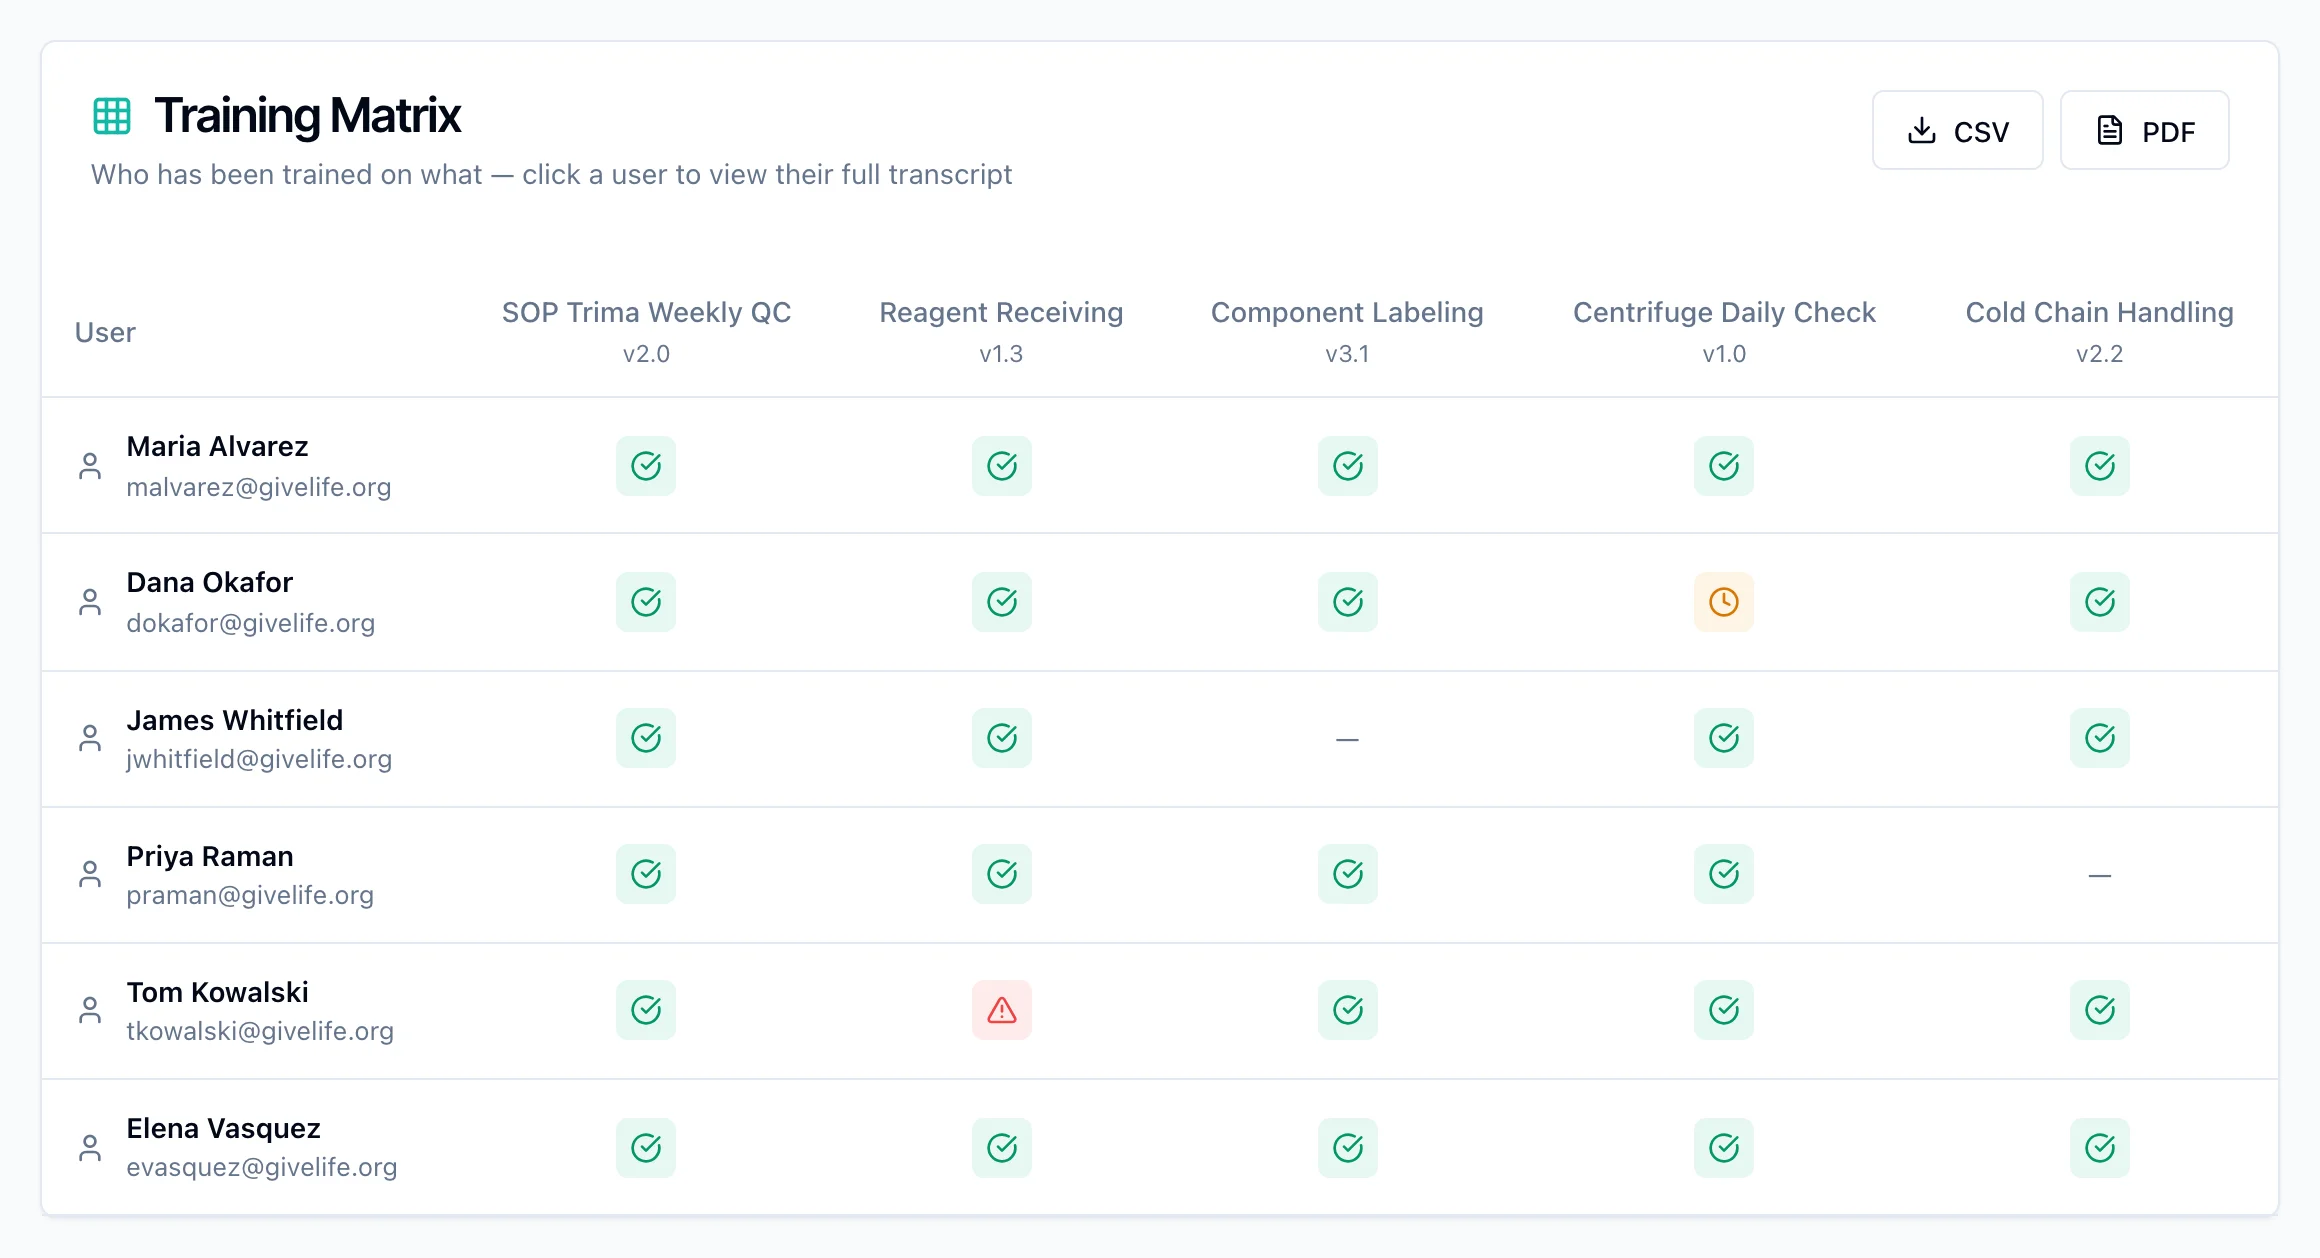Click Dana Okafor's Component Labeling checkmark

(x=1348, y=602)
